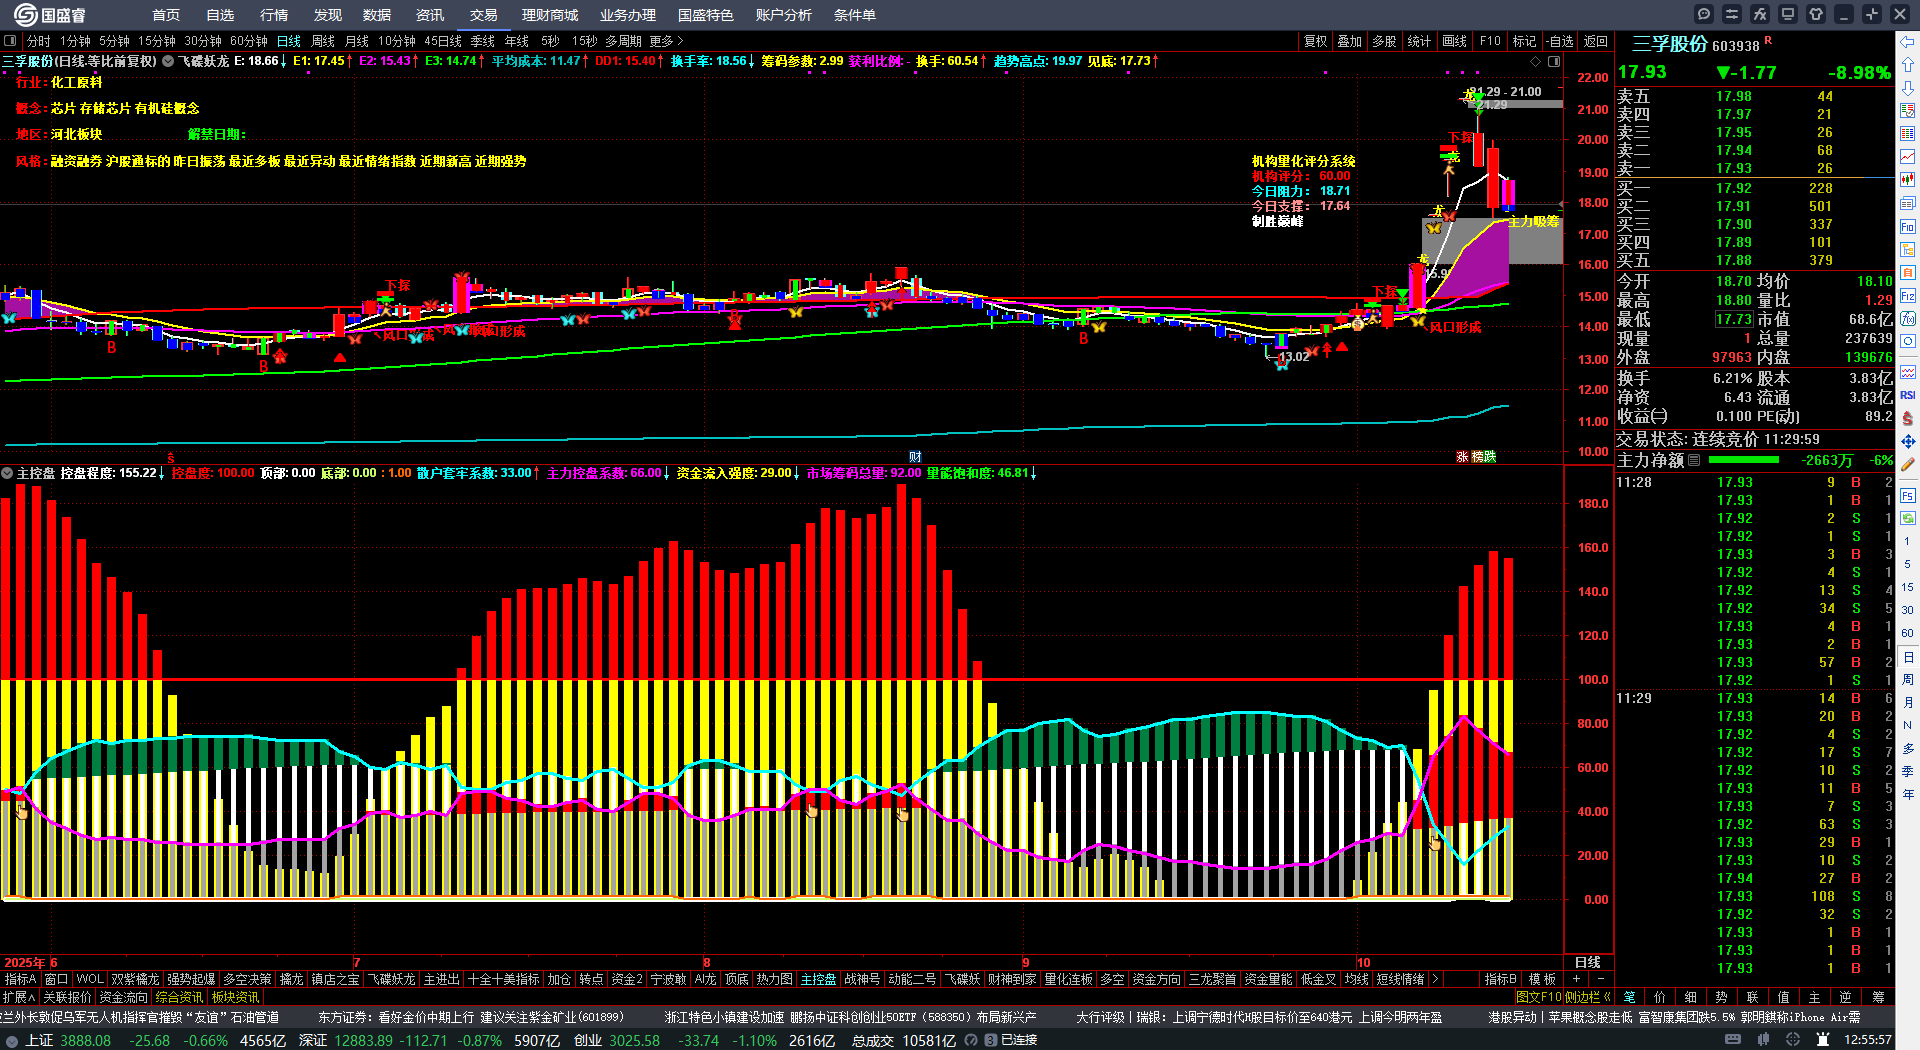Toggle the window layout icon at chart top right
The width and height of the screenshot is (1920, 1050).
pos(1554,61)
